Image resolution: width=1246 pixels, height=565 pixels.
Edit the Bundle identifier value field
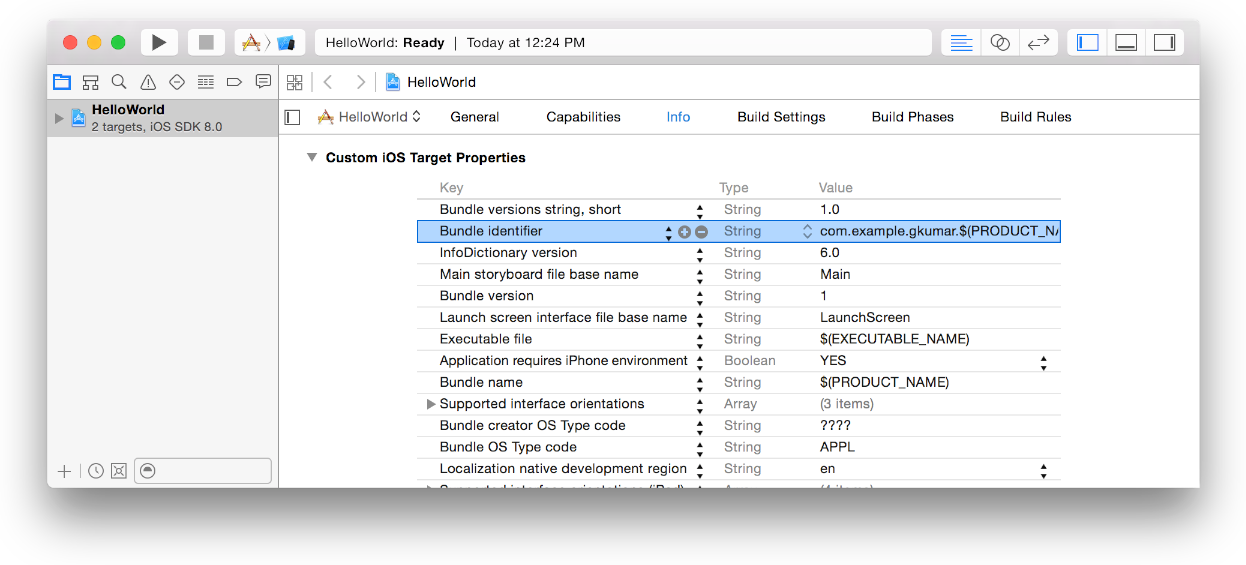pyautogui.click(x=939, y=231)
